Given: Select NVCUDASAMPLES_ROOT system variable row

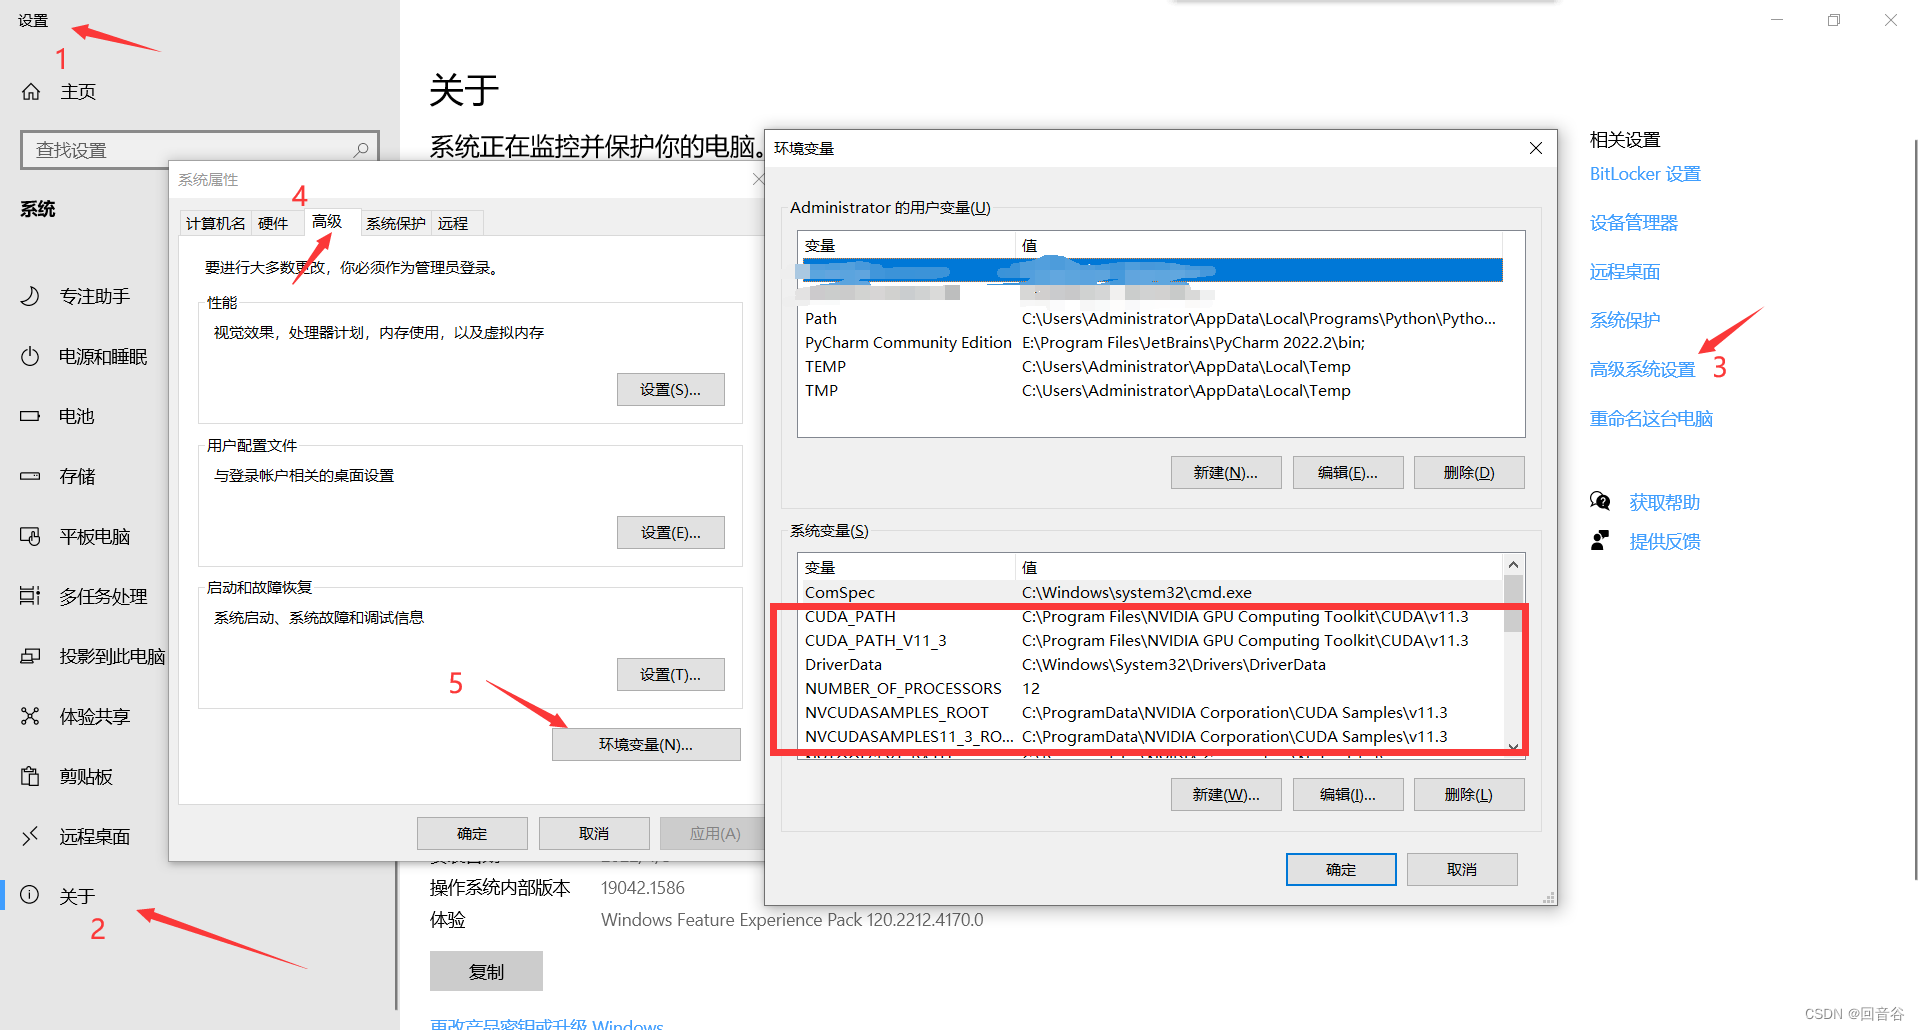Looking at the screenshot, I should (1152, 713).
